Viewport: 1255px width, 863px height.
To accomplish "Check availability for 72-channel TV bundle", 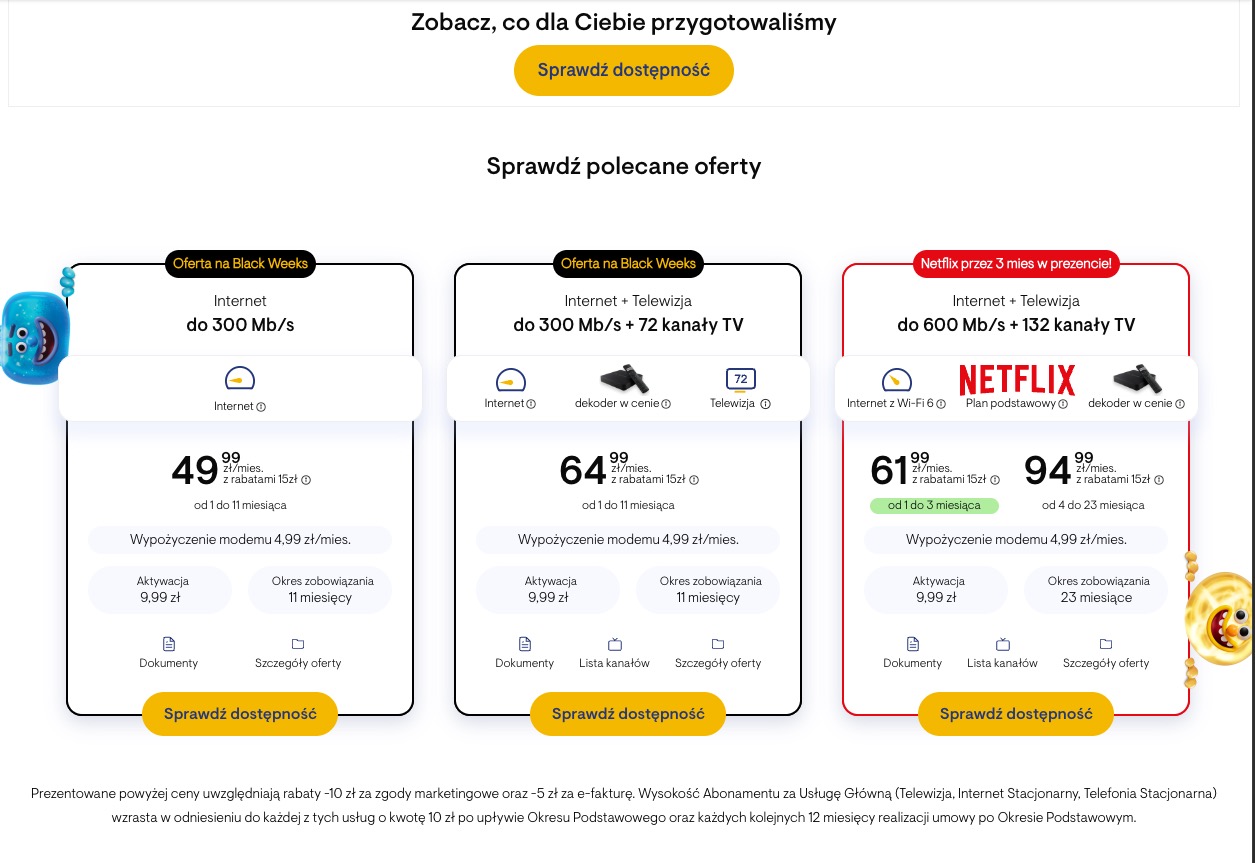I will tap(627, 714).
